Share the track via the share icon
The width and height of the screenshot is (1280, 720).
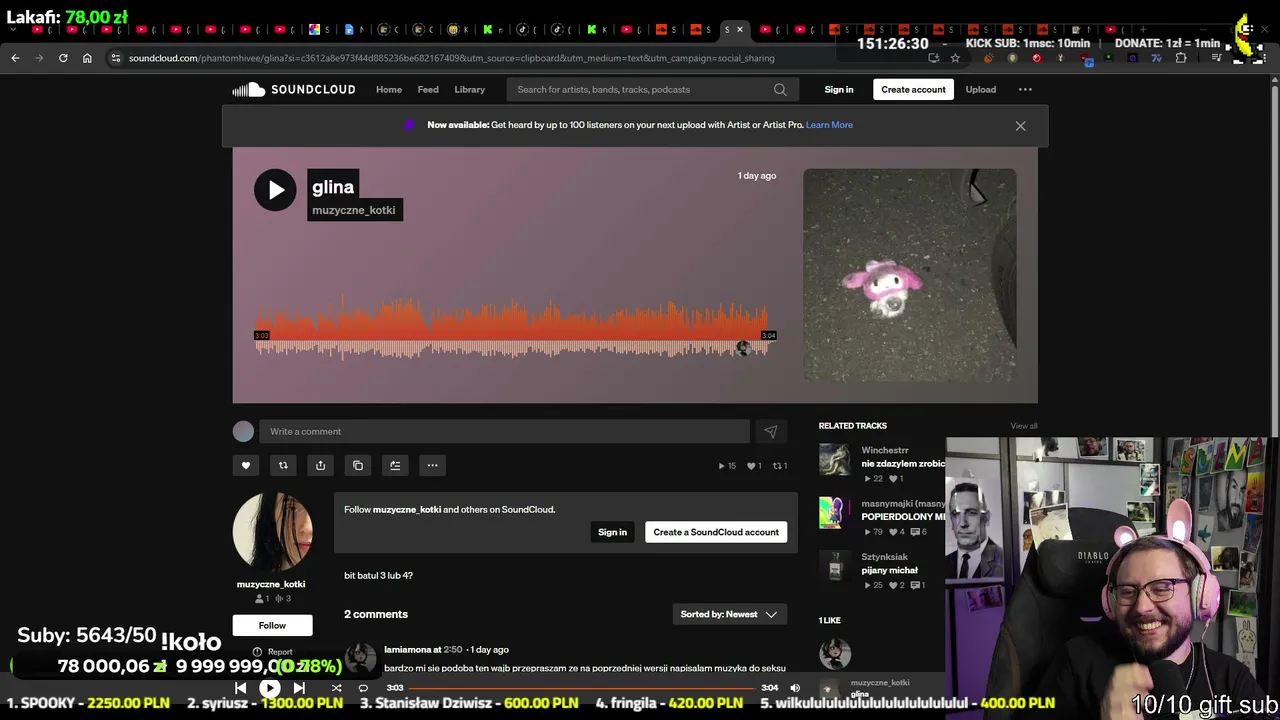click(x=320, y=465)
